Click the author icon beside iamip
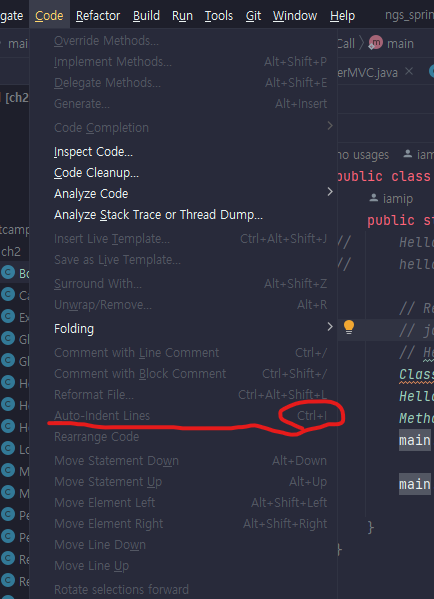This screenshot has width=434, height=599. point(374,198)
